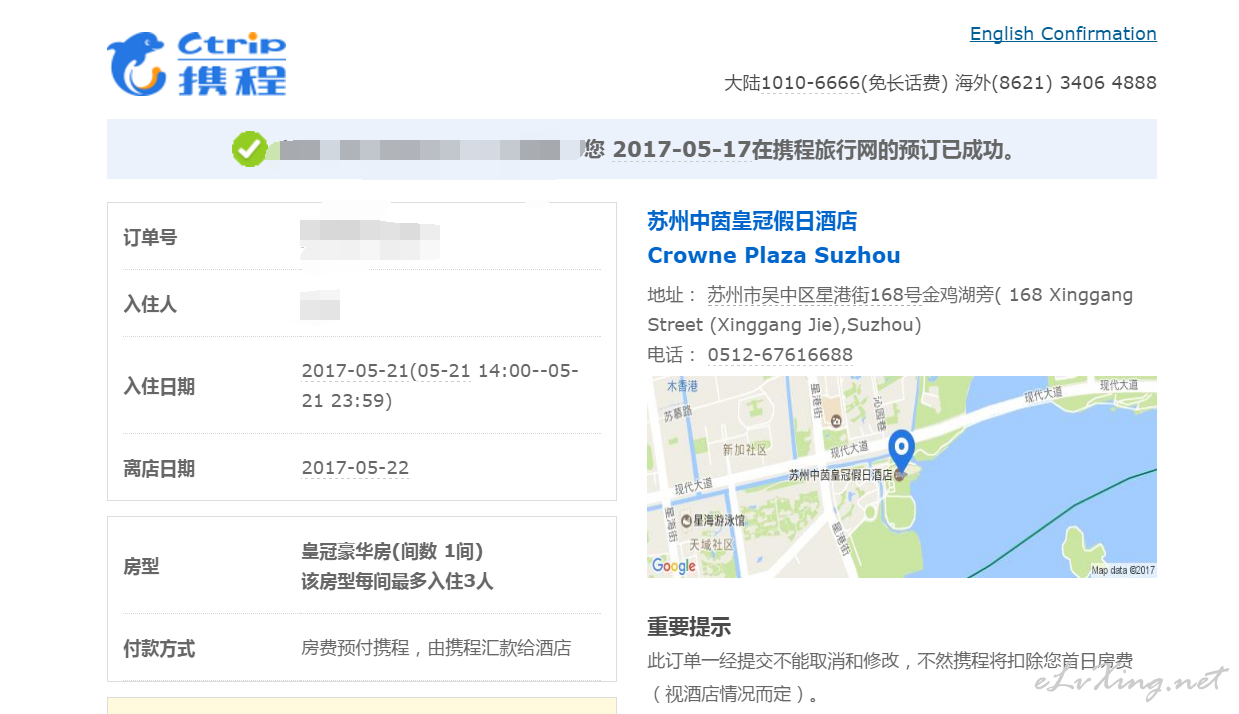Image resolution: width=1239 pixels, height=714 pixels.
Task: Click check-in date 2017-05-21 value
Action: pyautogui.click(x=355, y=371)
